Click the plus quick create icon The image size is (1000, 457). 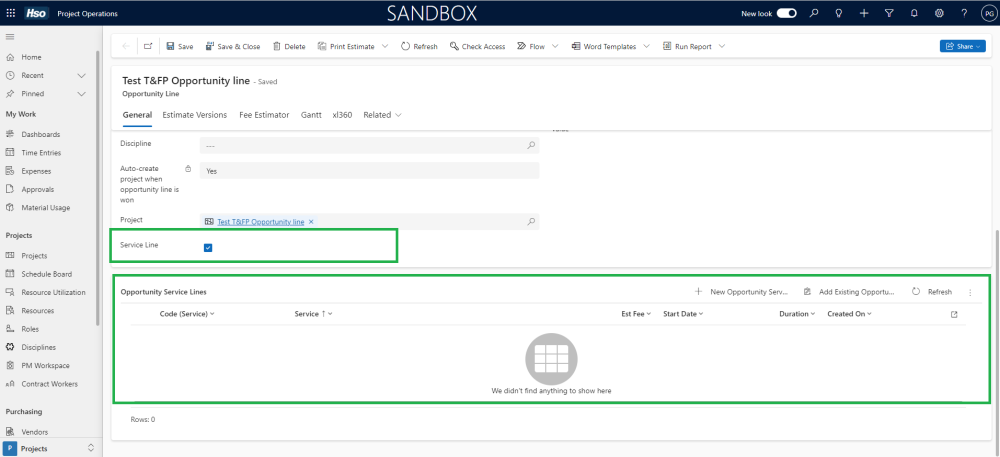coord(864,13)
